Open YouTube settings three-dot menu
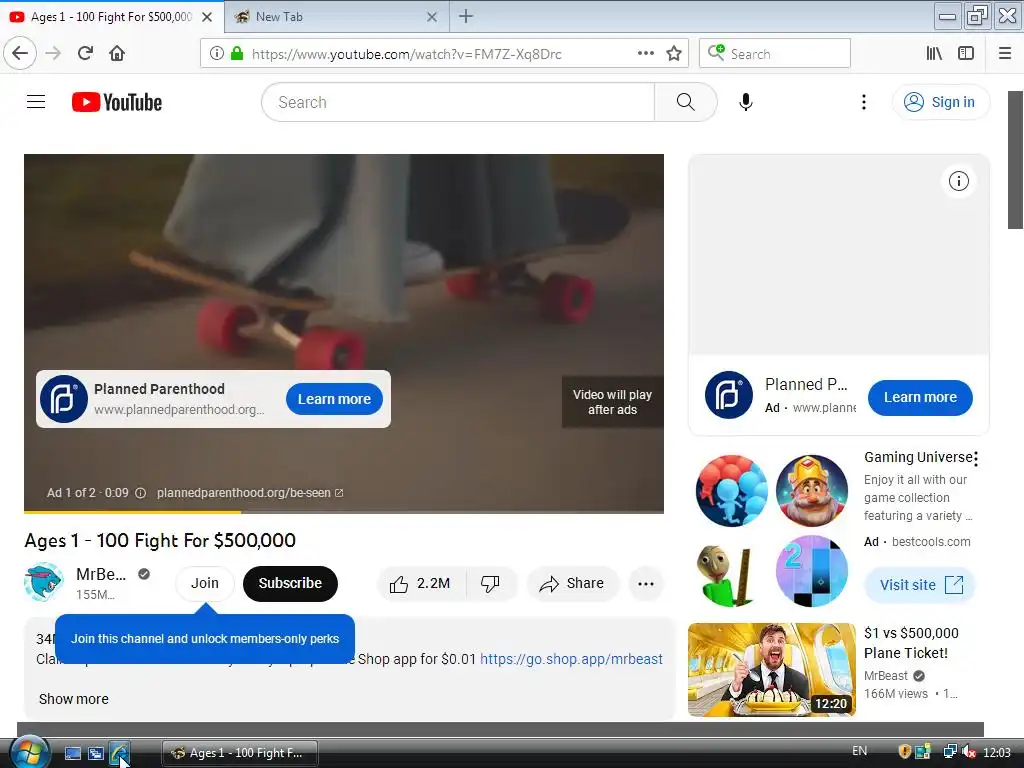Image resolution: width=1024 pixels, height=768 pixels. [863, 102]
